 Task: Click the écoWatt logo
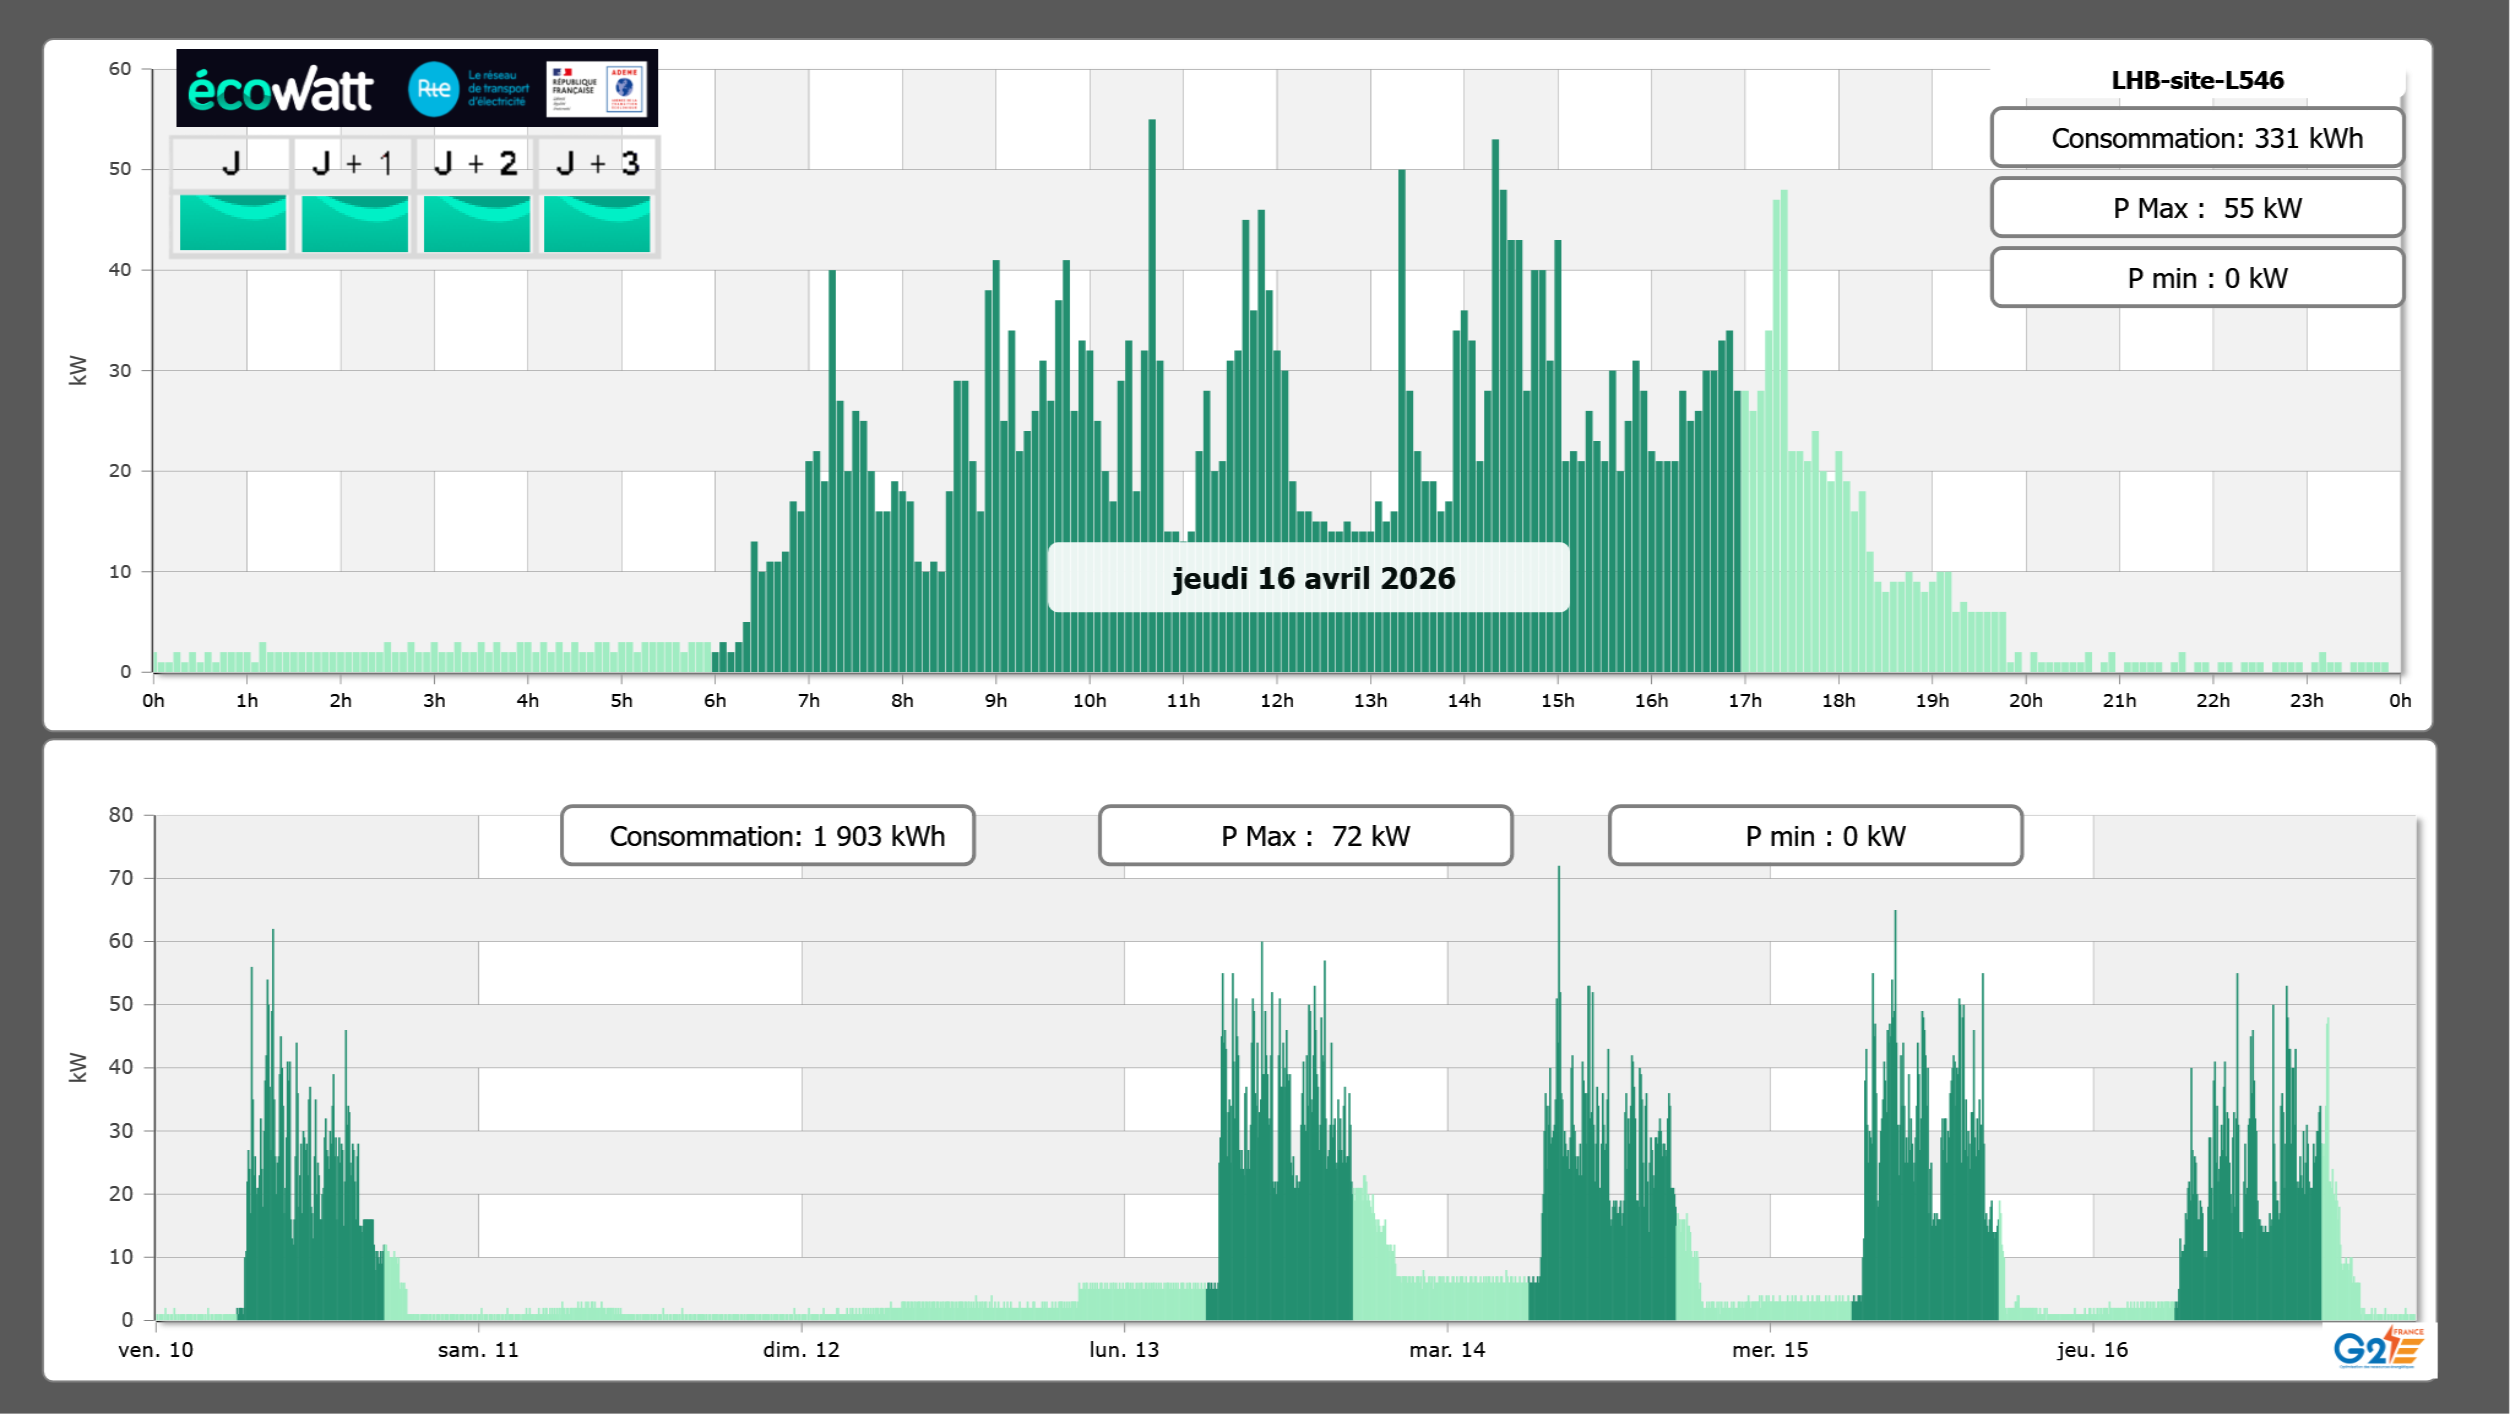tap(281, 90)
